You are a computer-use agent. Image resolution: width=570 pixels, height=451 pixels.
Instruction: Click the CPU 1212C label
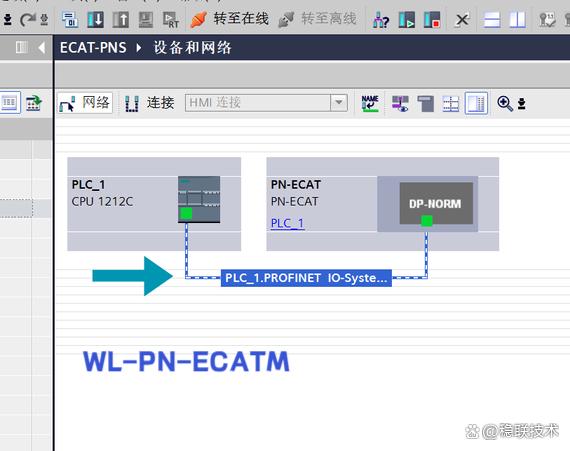click(102, 201)
